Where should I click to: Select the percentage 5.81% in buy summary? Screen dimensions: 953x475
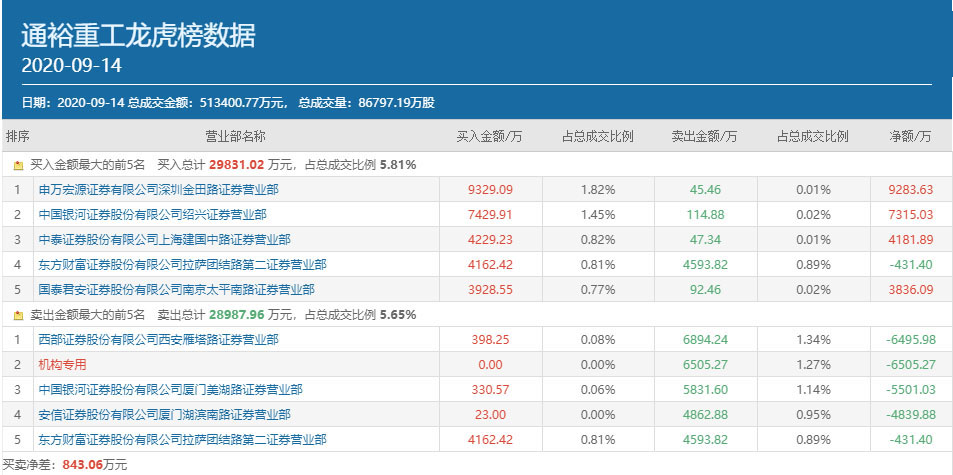[x=398, y=165]
